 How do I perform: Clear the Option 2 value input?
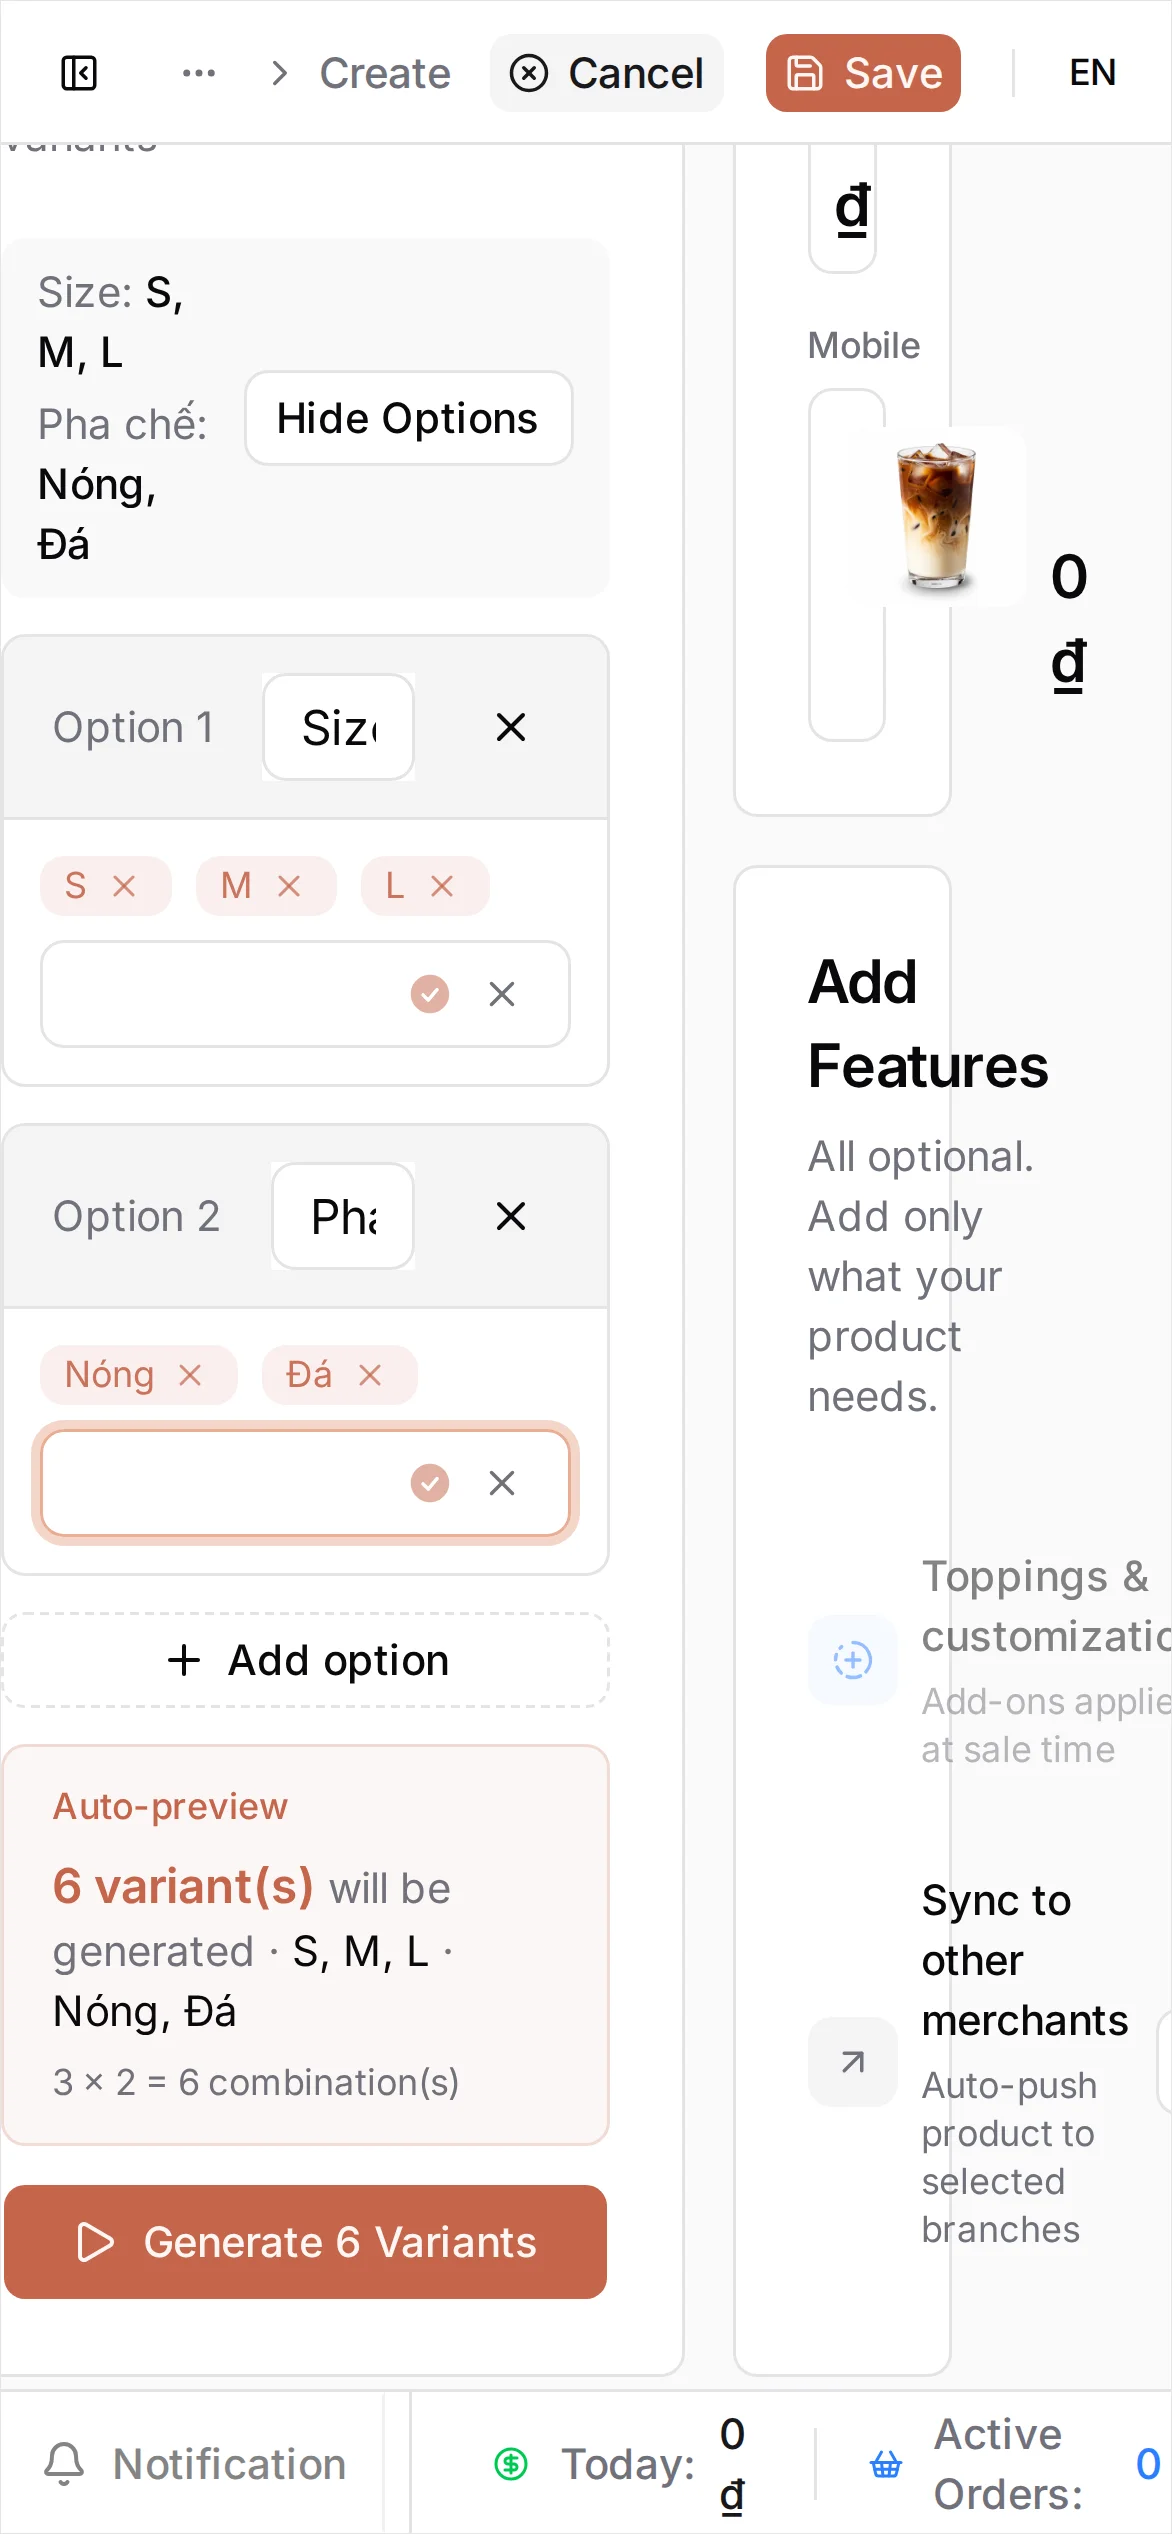coord(502,1483)
